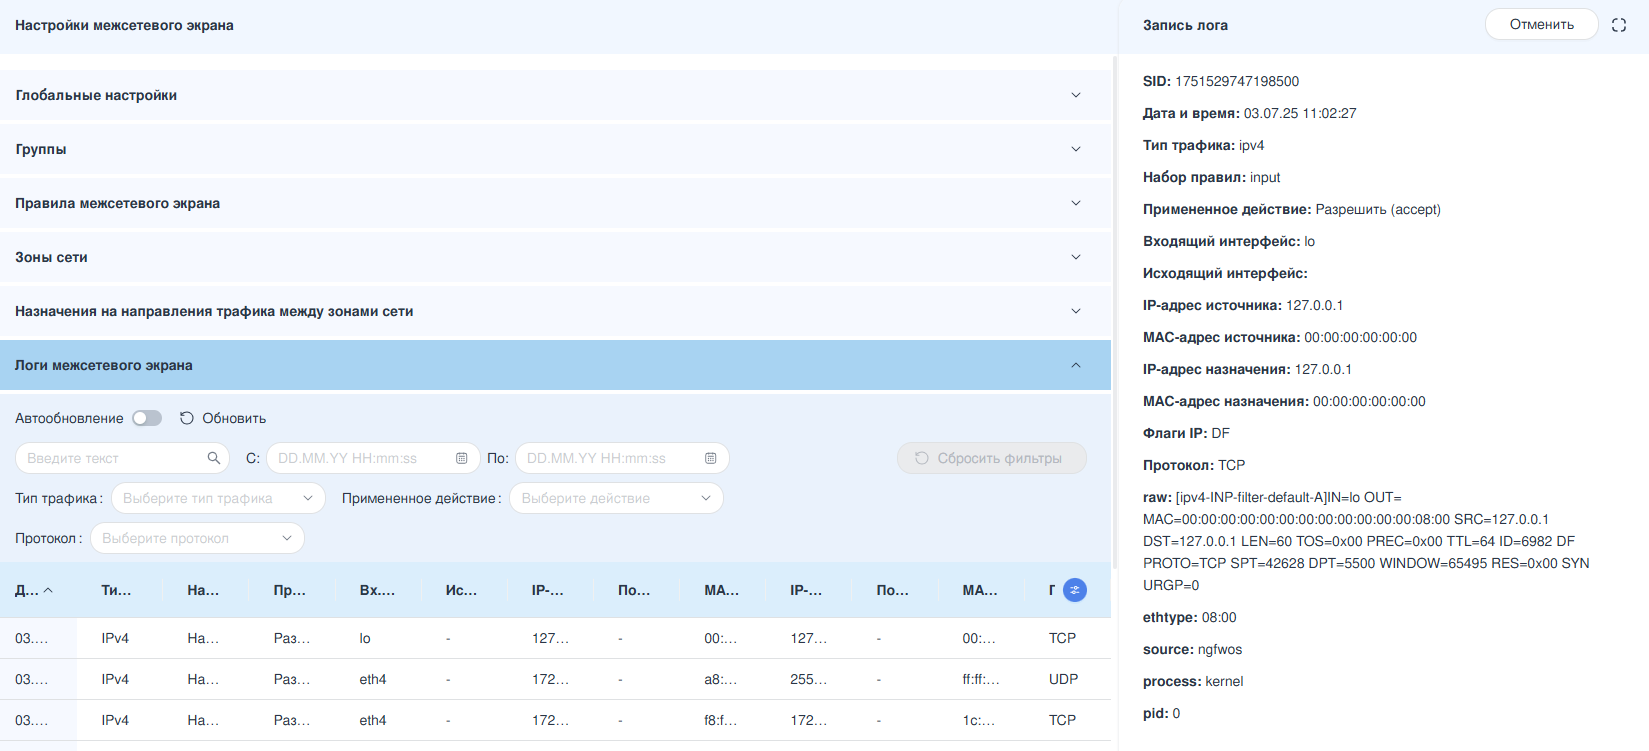Toggle the Автообновление switch
Viewport: 1649px width, 751px height.
147,418
